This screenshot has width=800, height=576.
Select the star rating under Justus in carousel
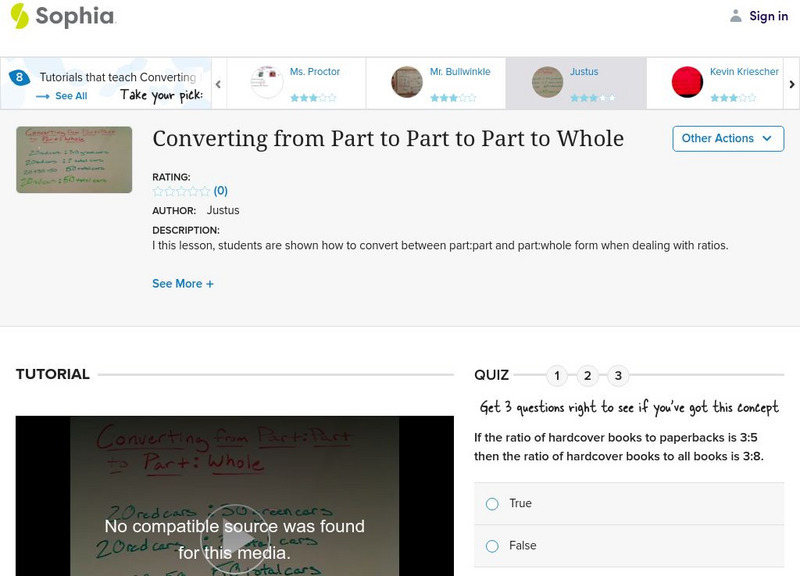click(593, 98)
